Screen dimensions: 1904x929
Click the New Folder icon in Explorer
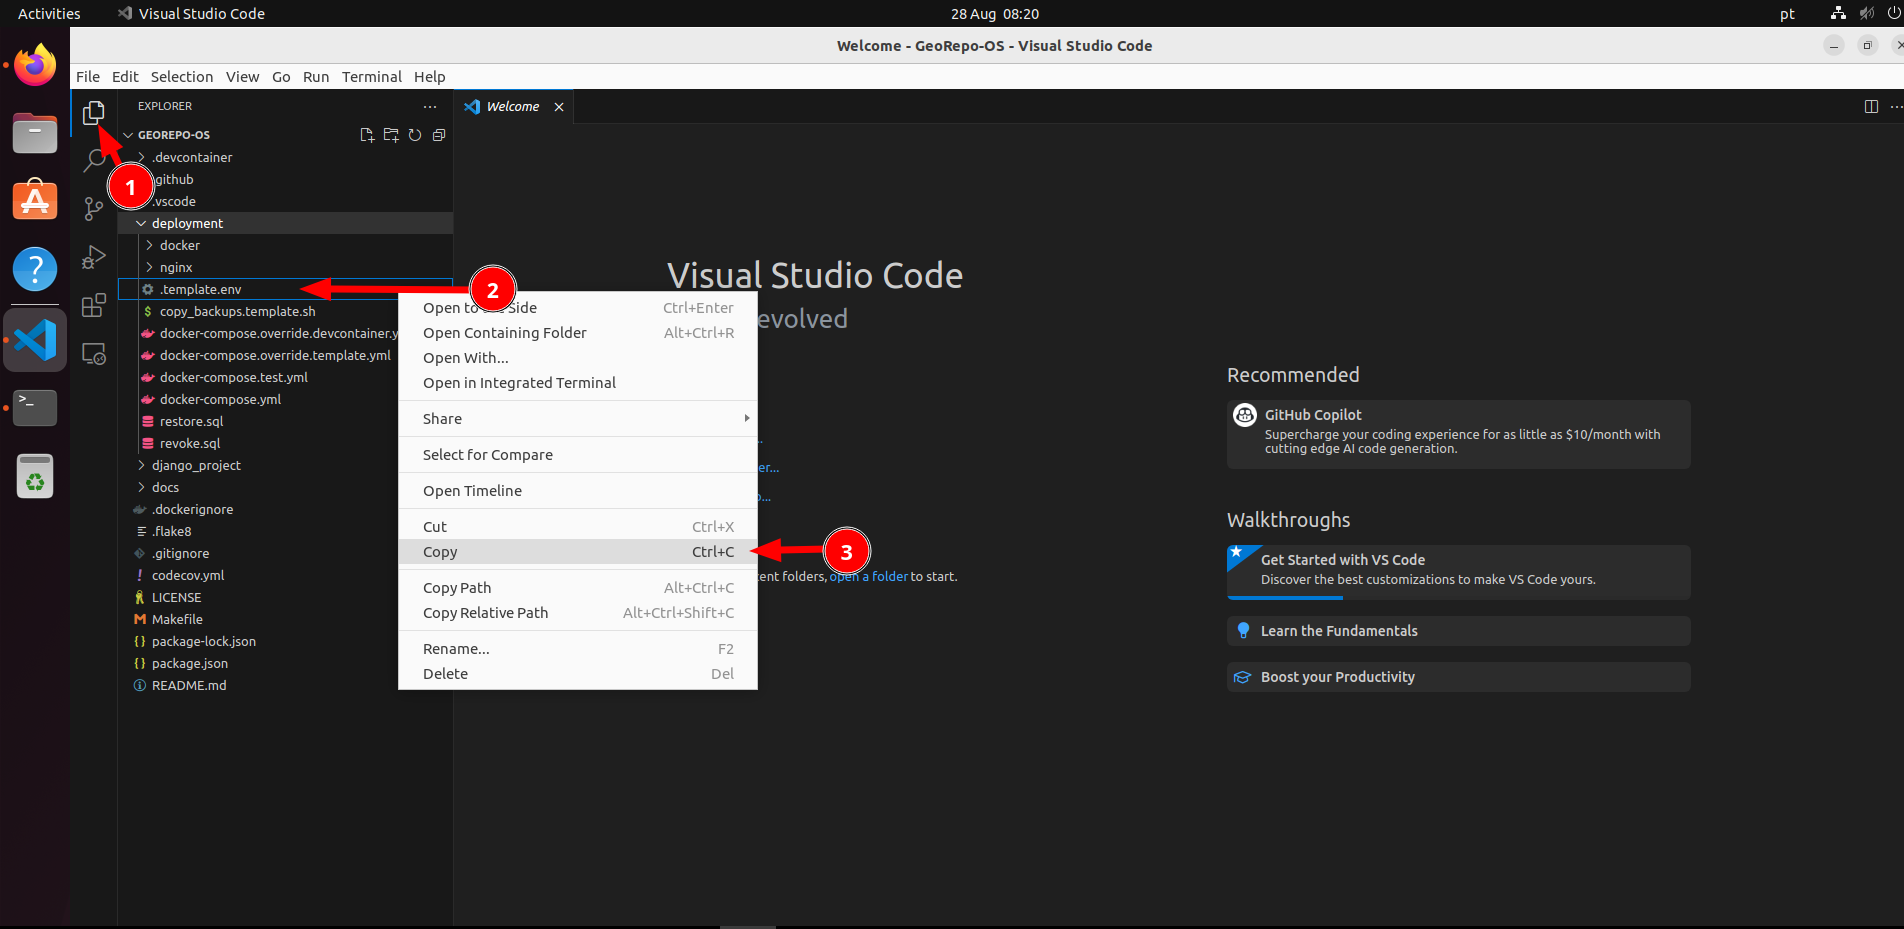[391, 135]
